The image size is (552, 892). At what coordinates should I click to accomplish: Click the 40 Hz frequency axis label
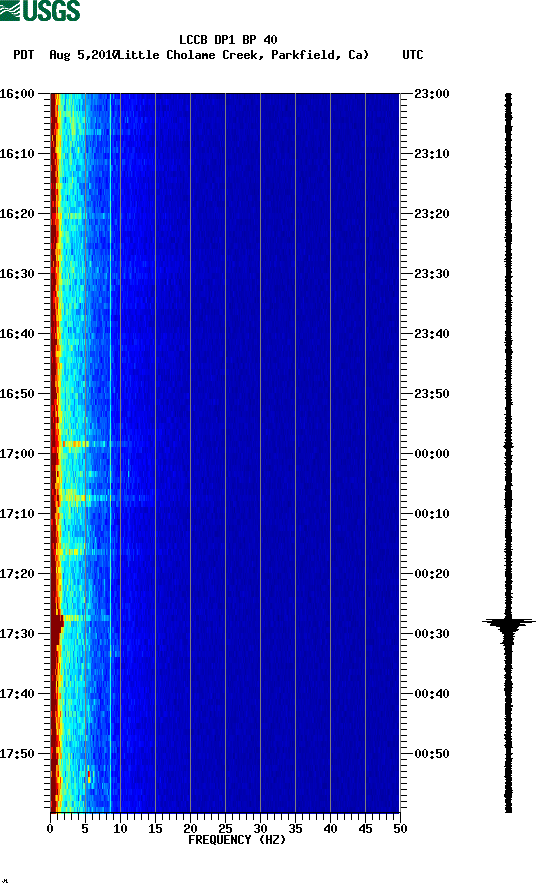[331, 829]
